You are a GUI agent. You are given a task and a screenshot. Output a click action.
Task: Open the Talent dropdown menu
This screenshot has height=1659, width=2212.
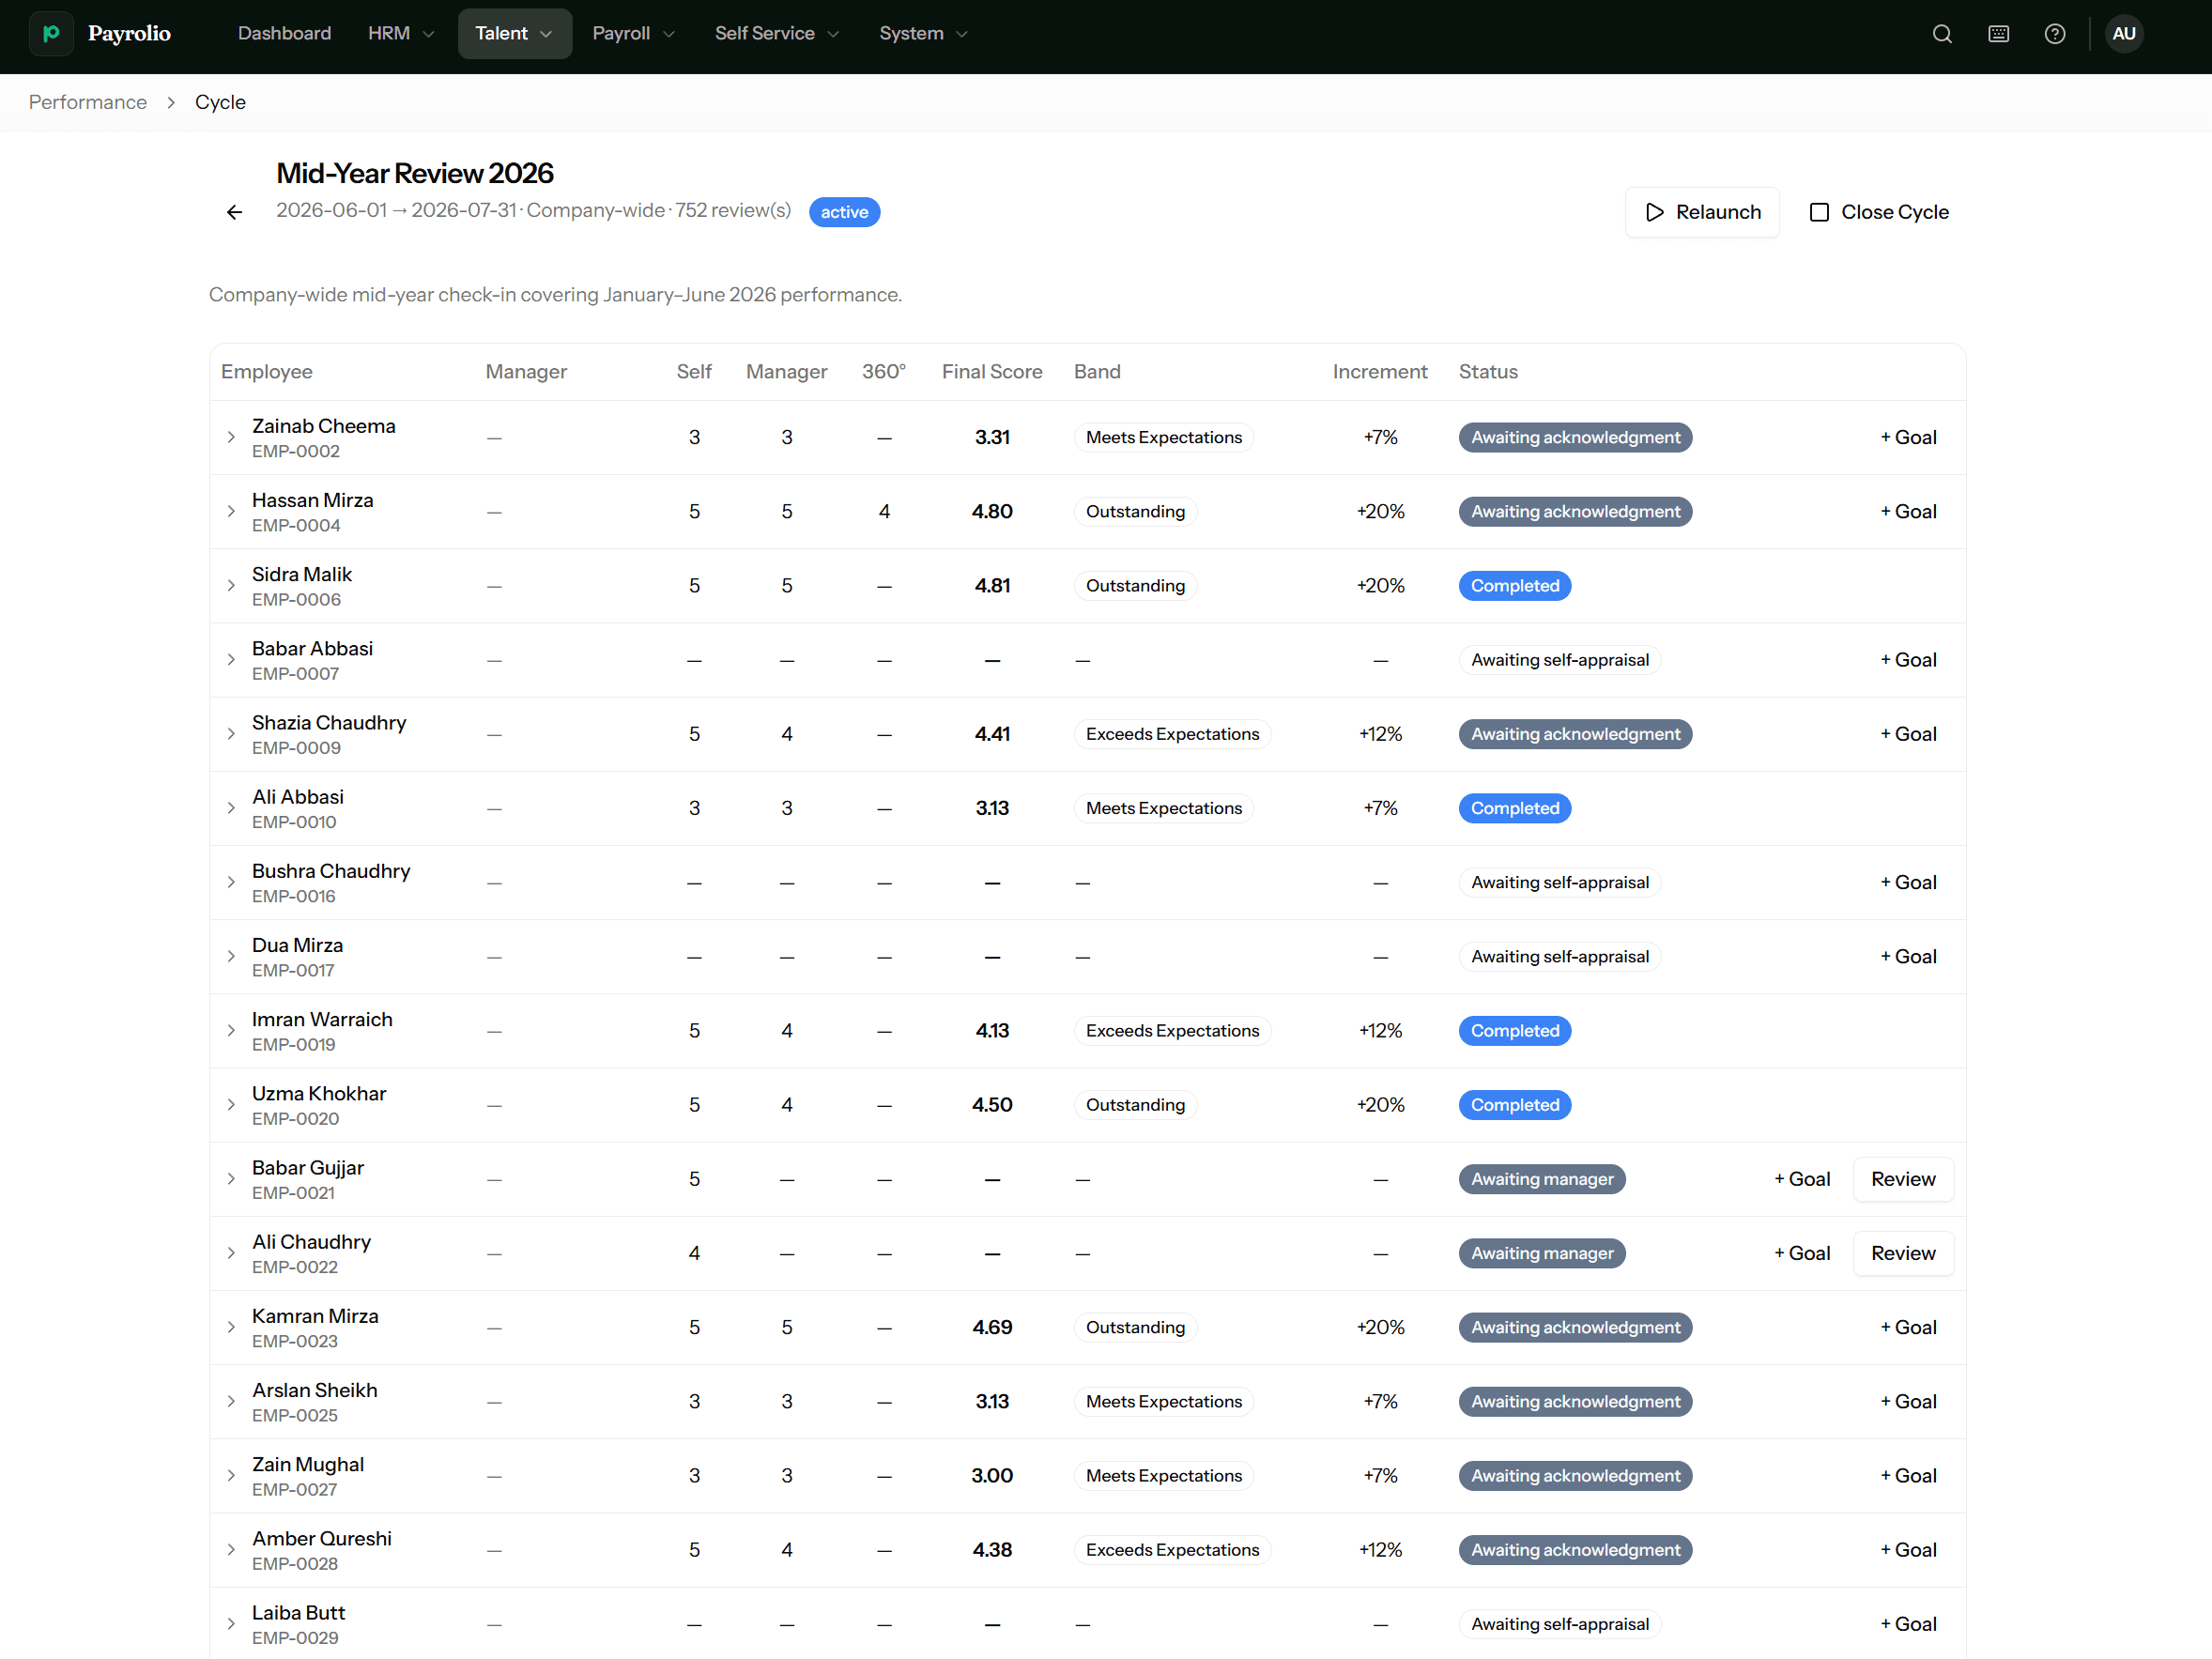pos(515,34)
